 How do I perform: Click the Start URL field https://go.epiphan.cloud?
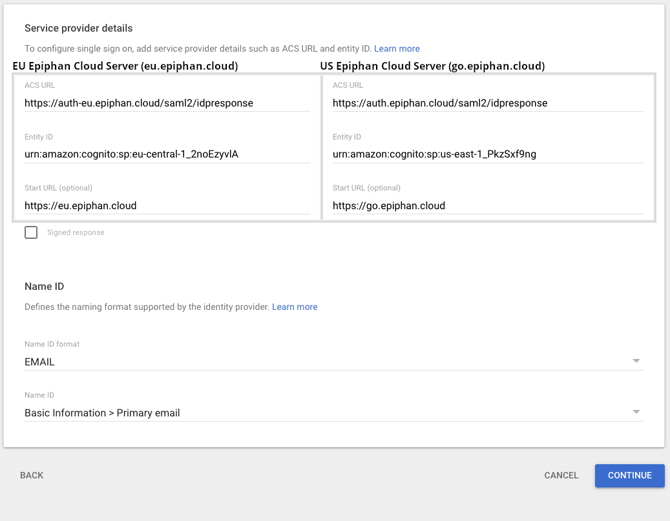[x=488, y=206]
